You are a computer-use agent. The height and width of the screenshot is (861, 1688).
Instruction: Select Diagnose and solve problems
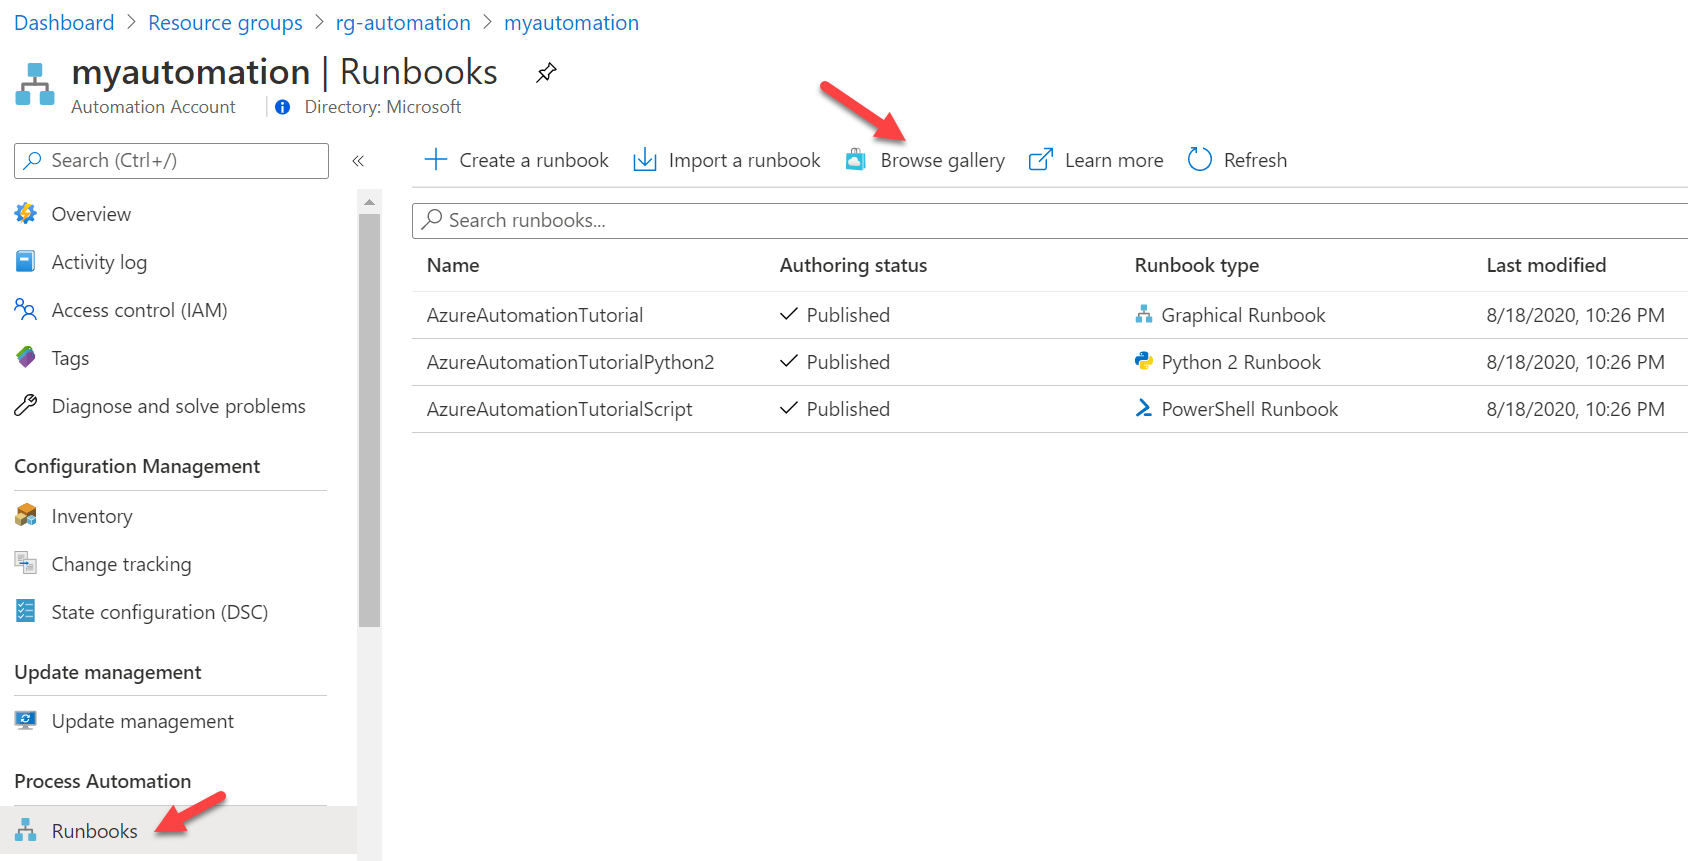178,406
